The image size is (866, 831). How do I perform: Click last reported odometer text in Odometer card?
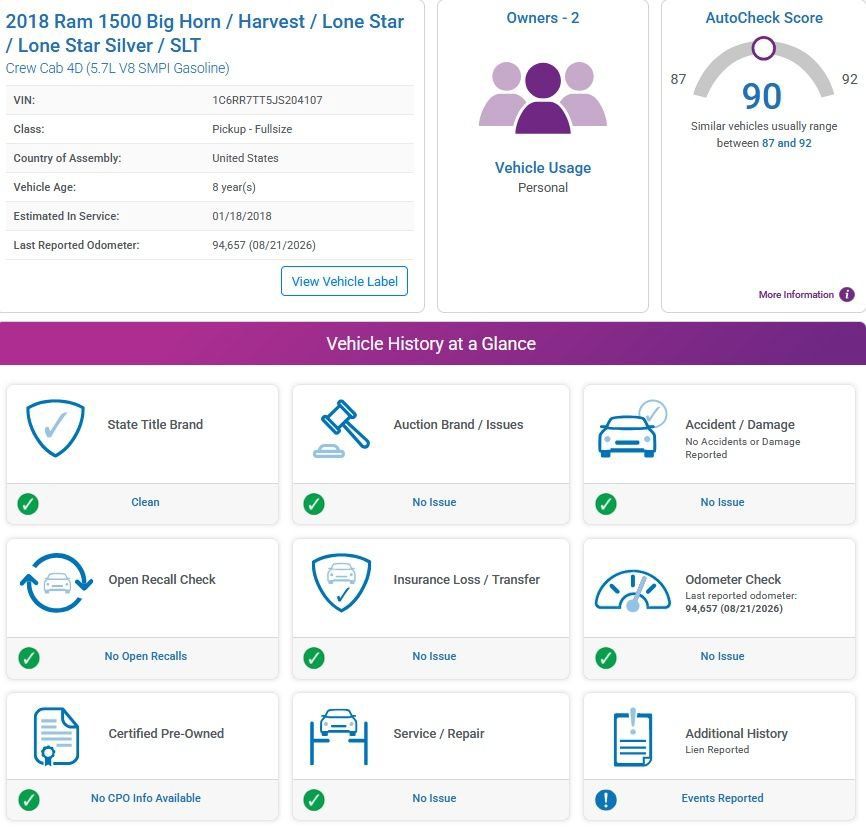point(741,602)
